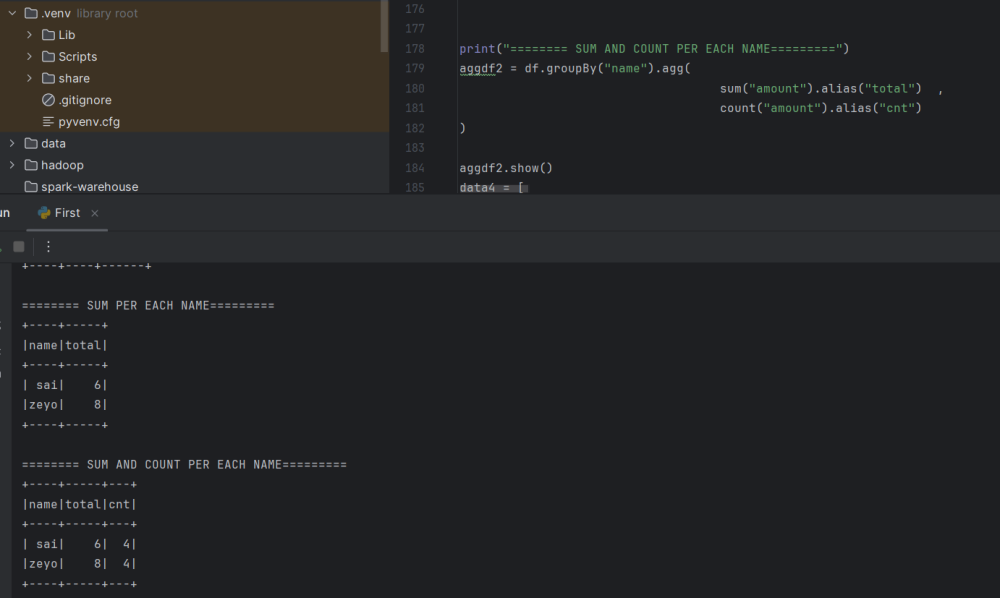This screenshot has height=598, width=1000.
Task: Select spark-warehouse in project tree
Action: pos(90,187)
